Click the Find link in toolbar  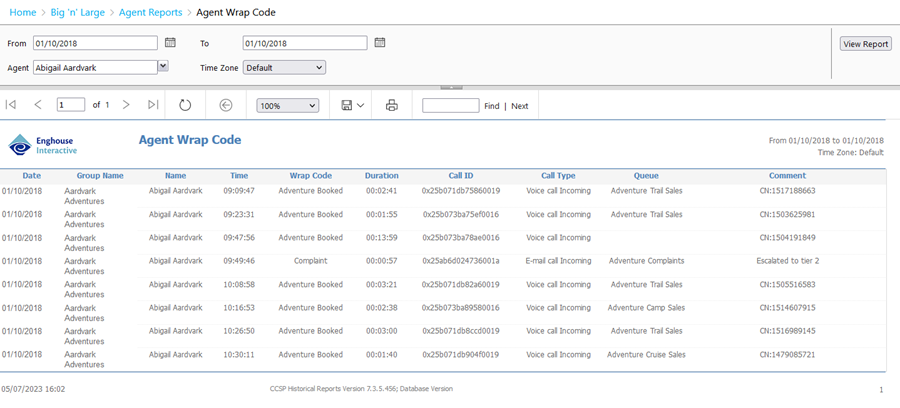[491, 106]
